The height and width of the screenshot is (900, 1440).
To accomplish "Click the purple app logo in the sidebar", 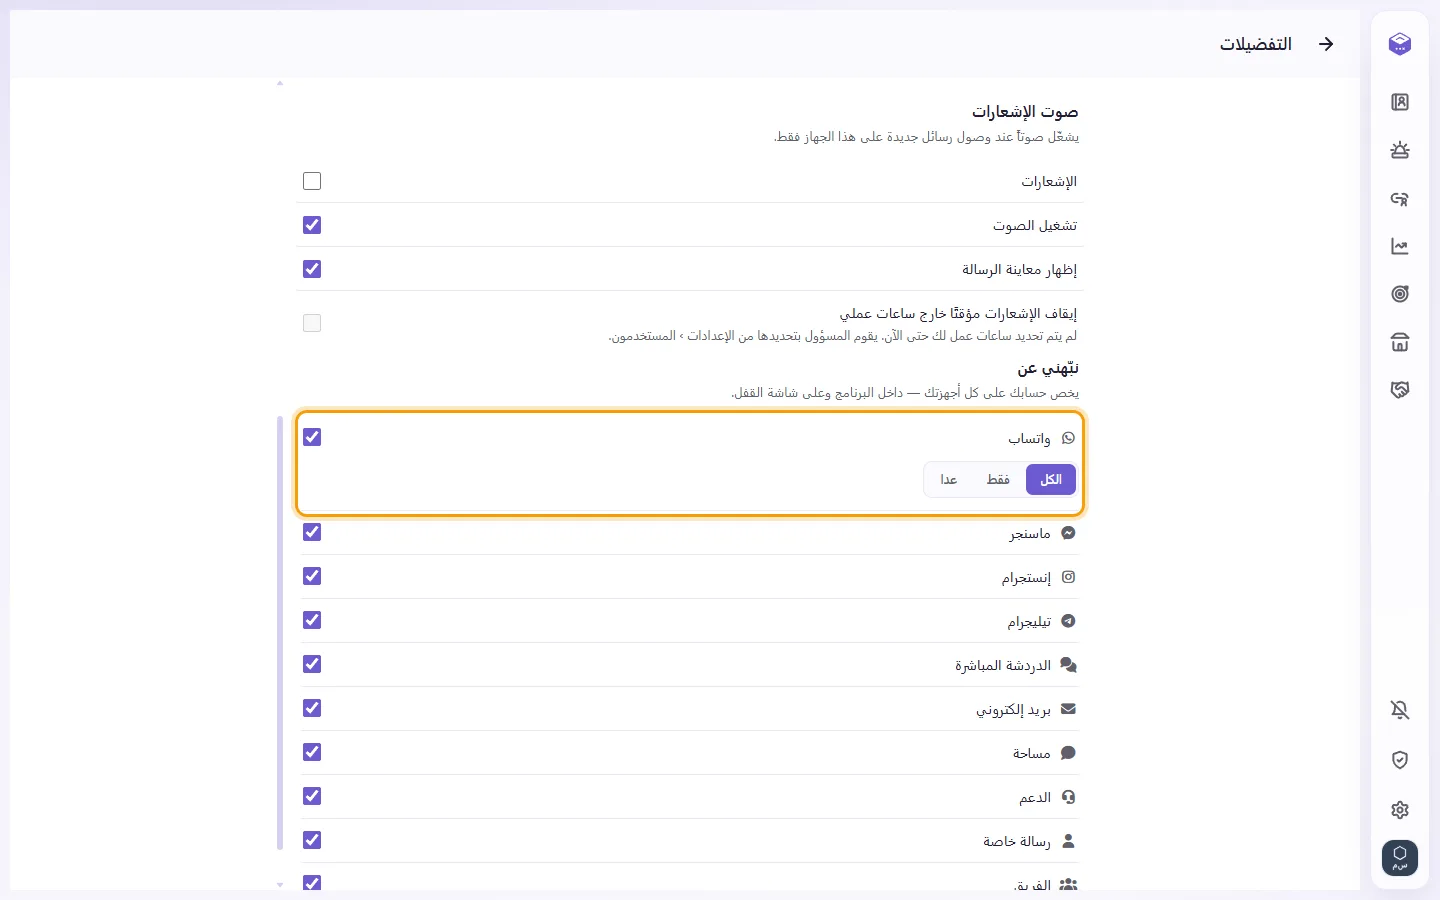I will 1400,44.
